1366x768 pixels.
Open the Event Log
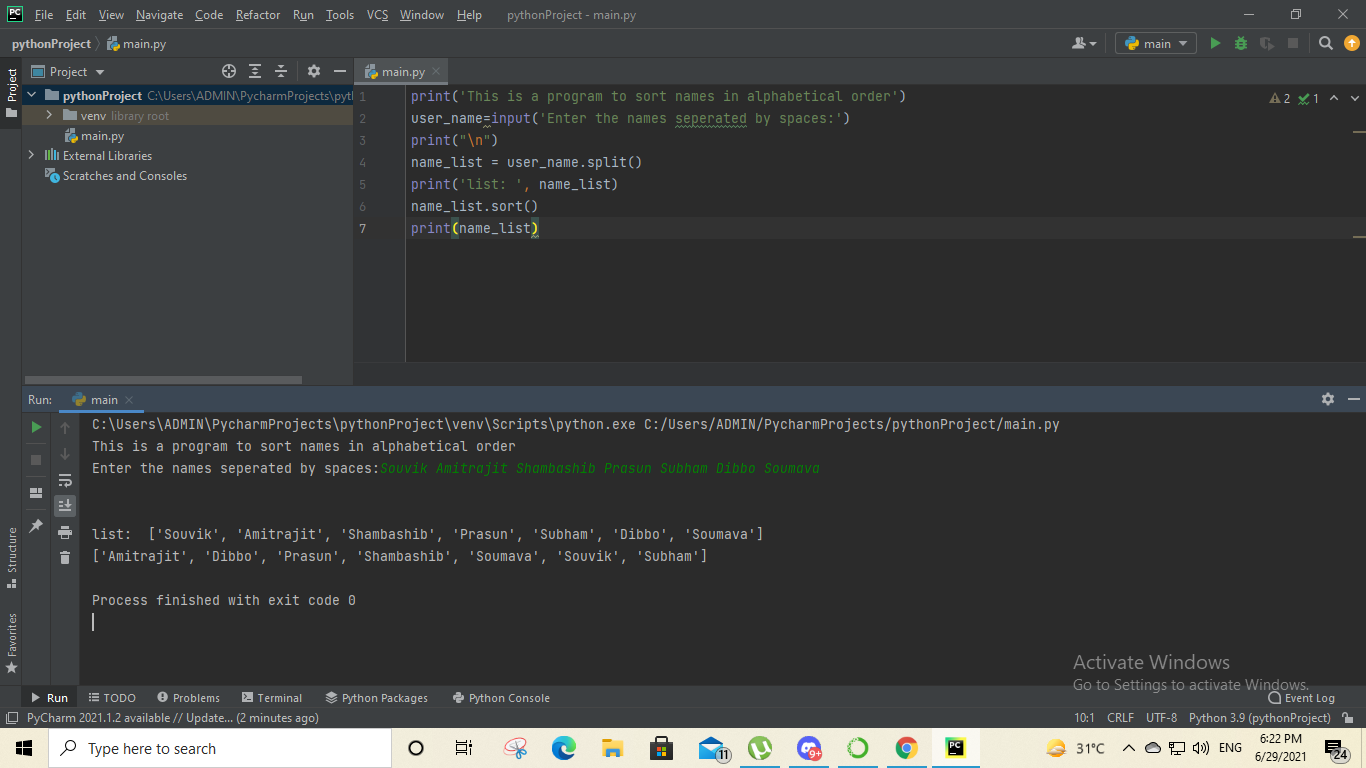1301,698
